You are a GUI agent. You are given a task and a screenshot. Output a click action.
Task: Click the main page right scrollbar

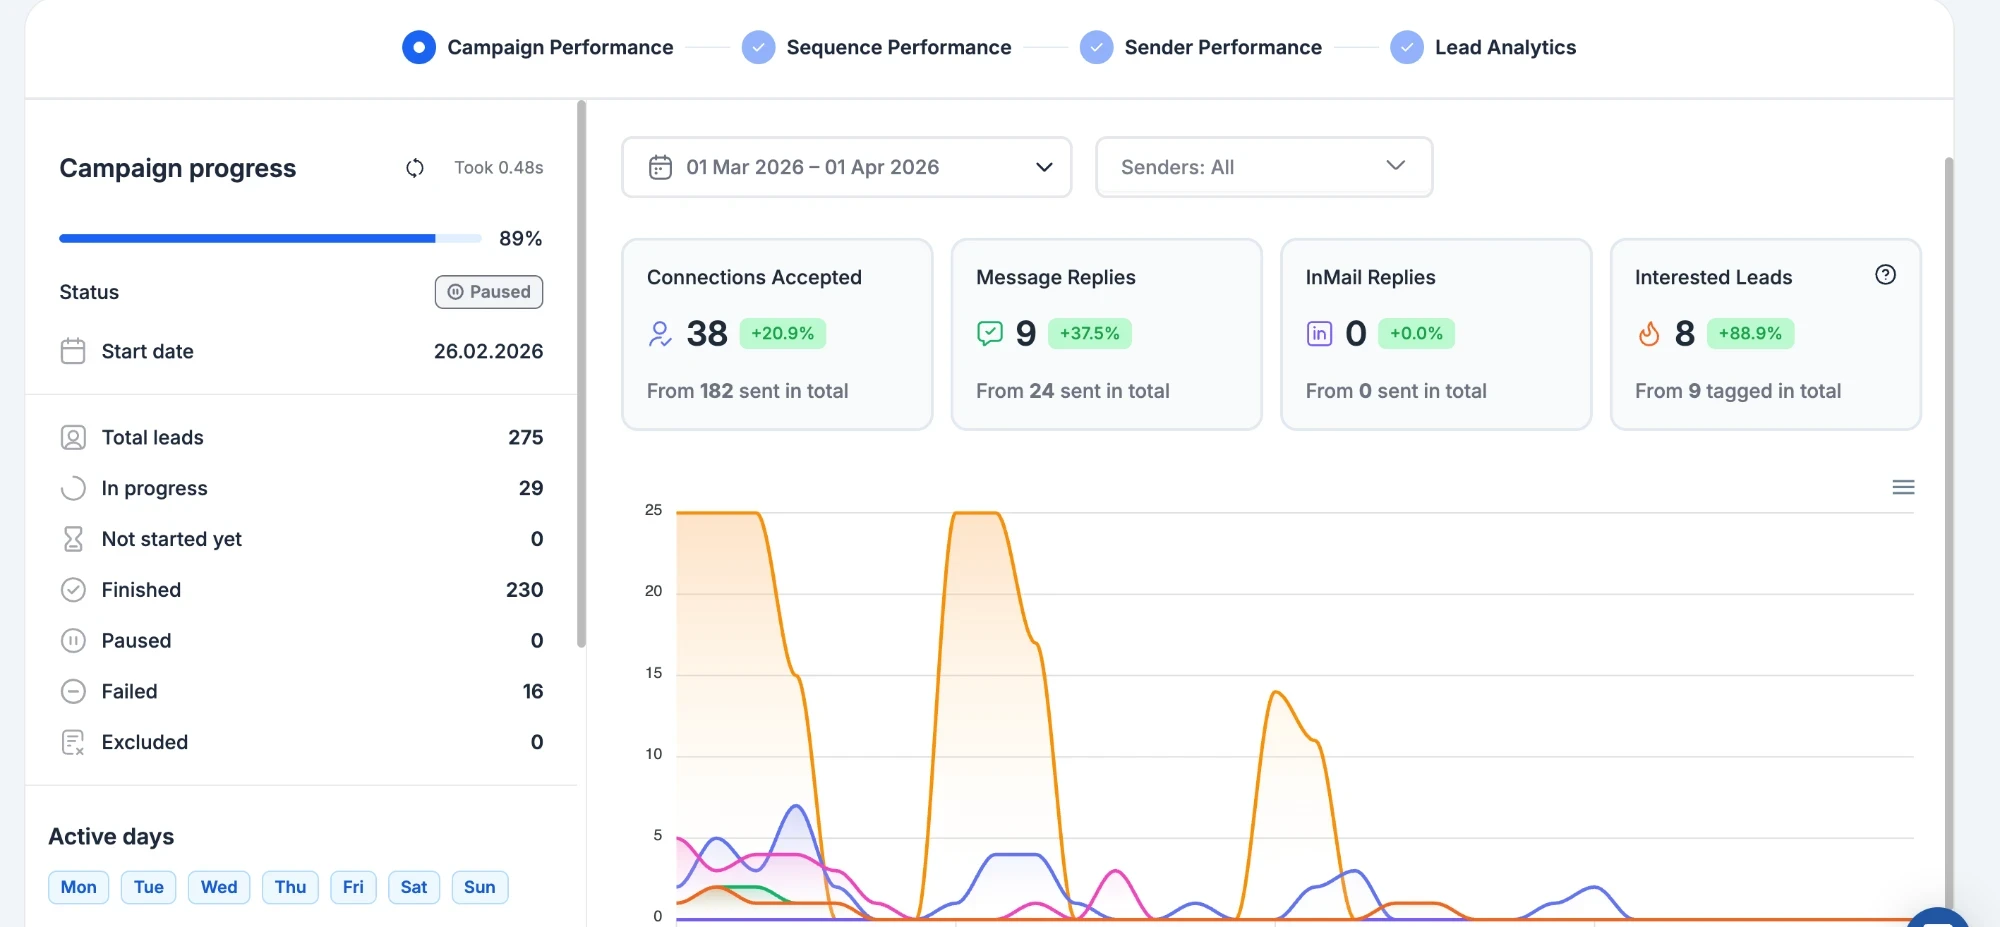(1948, 540)
